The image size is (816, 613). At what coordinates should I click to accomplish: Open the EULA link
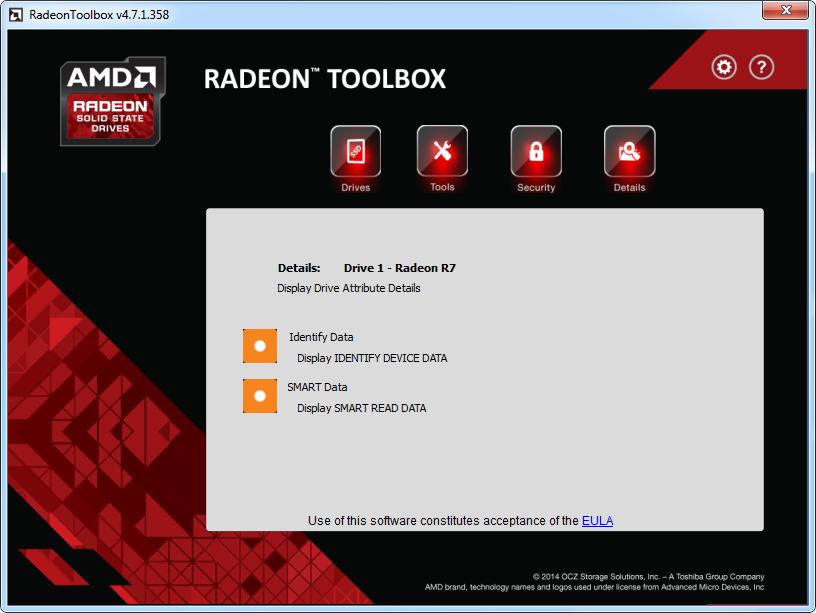597,521
